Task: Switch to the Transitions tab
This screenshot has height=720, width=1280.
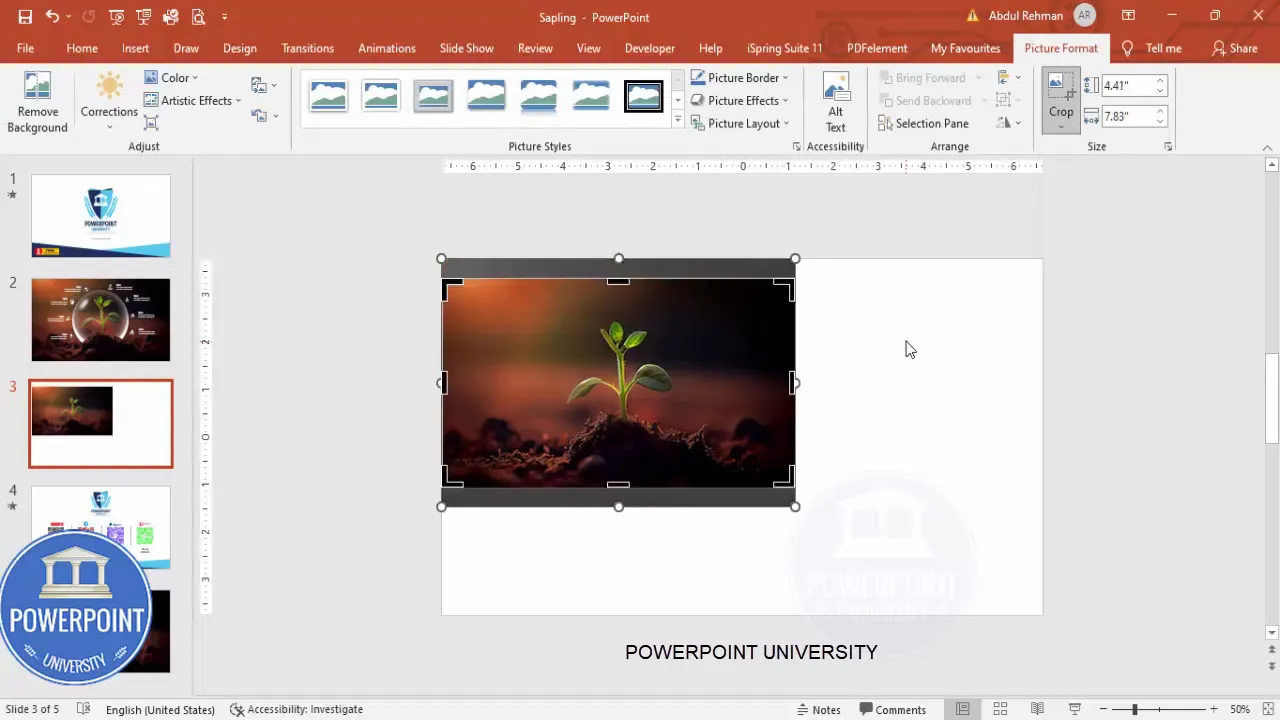Action: pyautogui.click(x=307, y=48)
